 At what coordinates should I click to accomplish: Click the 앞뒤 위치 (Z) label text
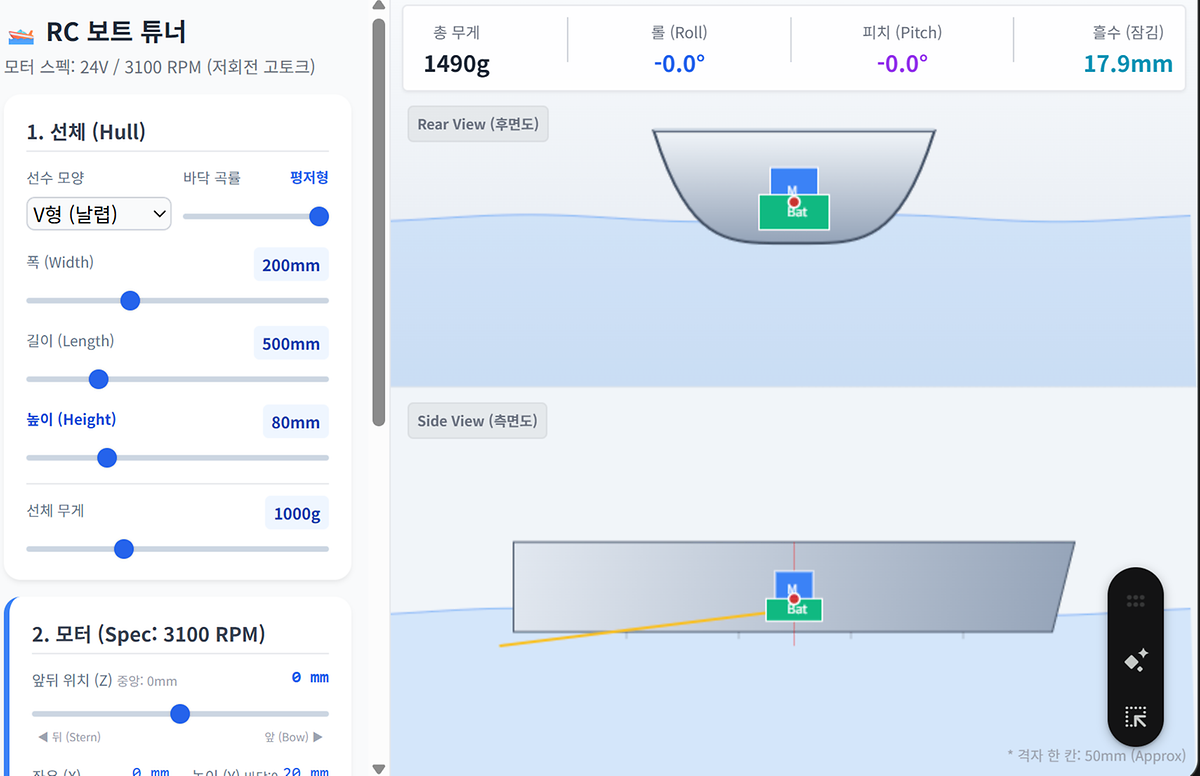[x=72, y=680]
